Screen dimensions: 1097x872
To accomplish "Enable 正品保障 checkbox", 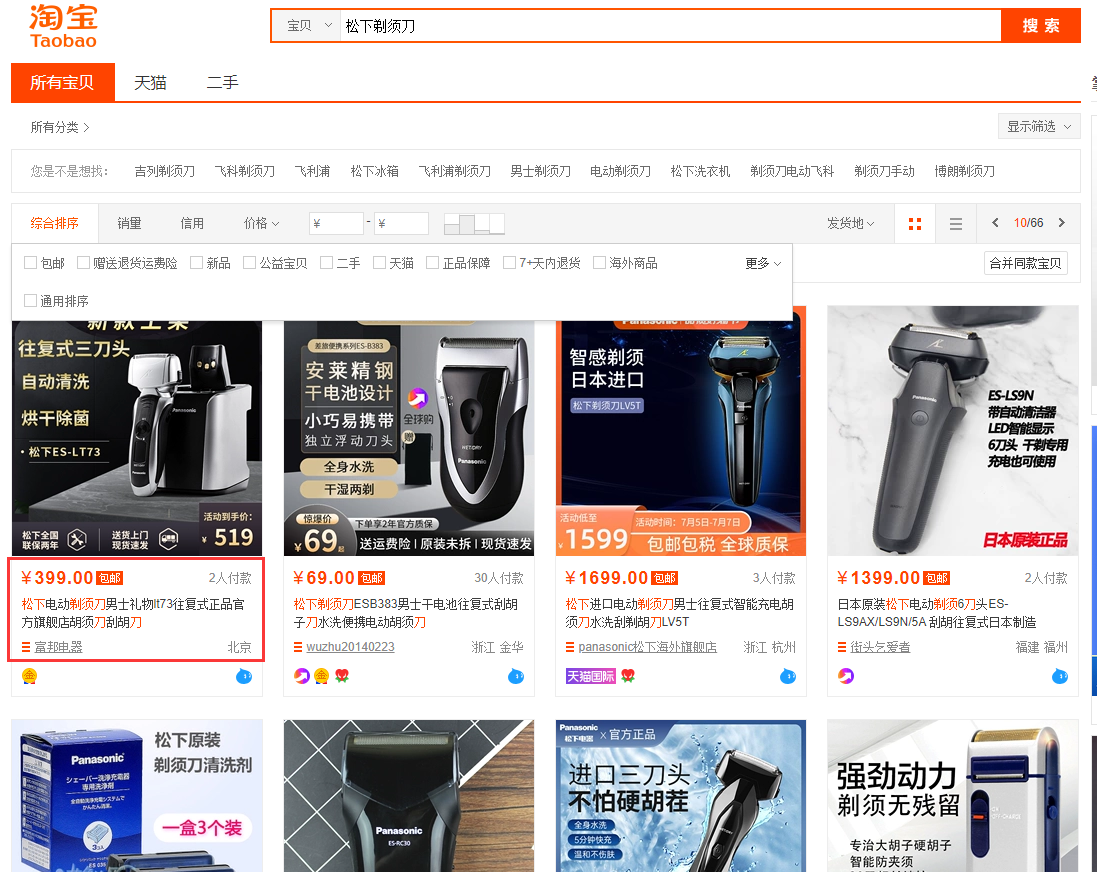I will (432, 262).
